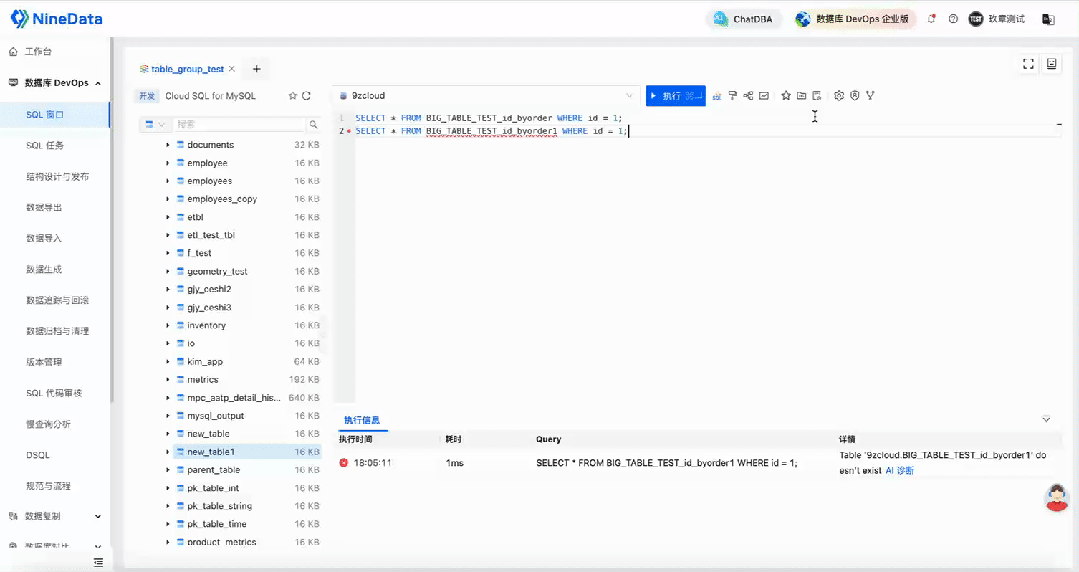Click the toolbar icon left of the star

point(764,96)
